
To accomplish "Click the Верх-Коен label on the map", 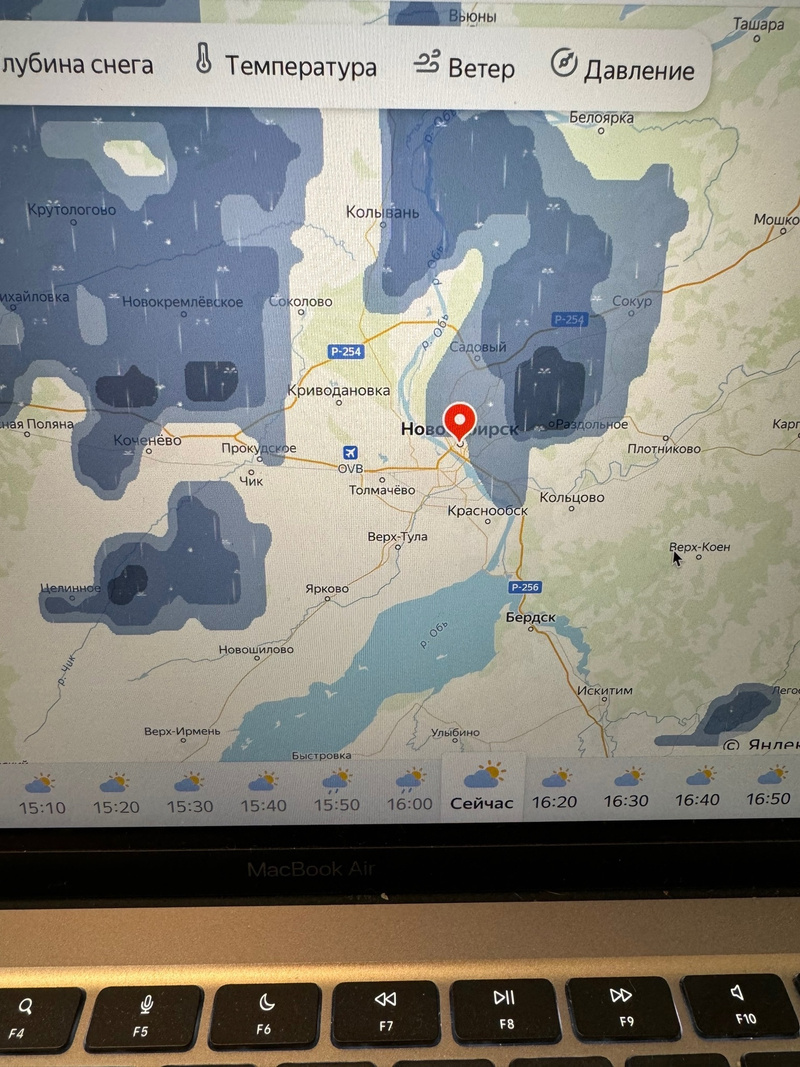I will (x=699, y=547).
